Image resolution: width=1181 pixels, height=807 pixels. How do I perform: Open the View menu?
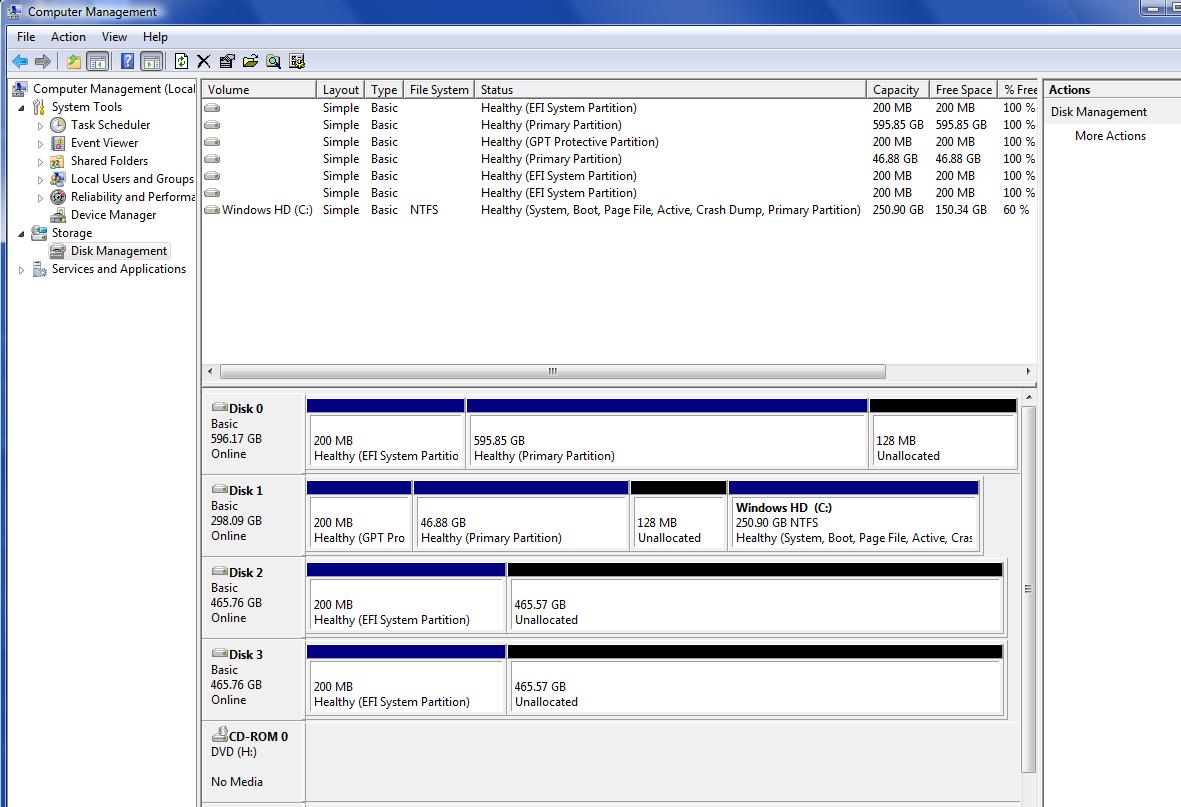tap(114, 37)
